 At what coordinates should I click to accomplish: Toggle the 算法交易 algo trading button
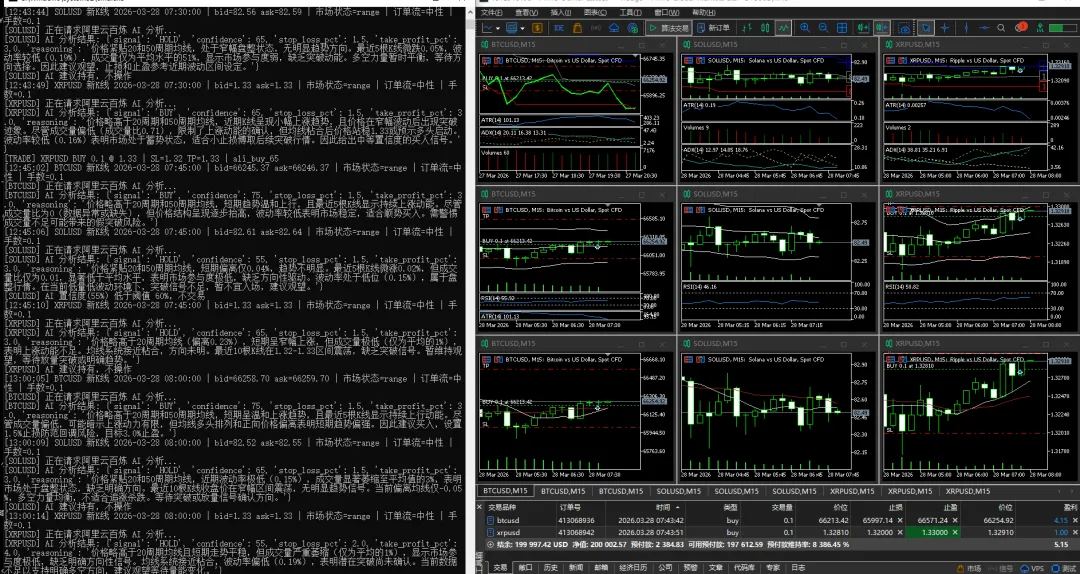click(x=667, y=28)
